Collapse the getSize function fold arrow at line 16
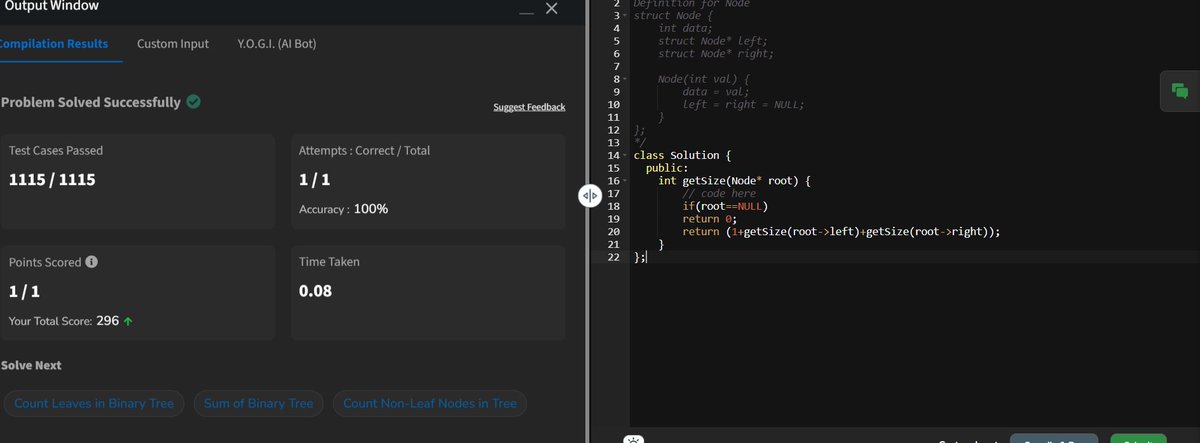 pyautogui.click(x=625, y=181)
